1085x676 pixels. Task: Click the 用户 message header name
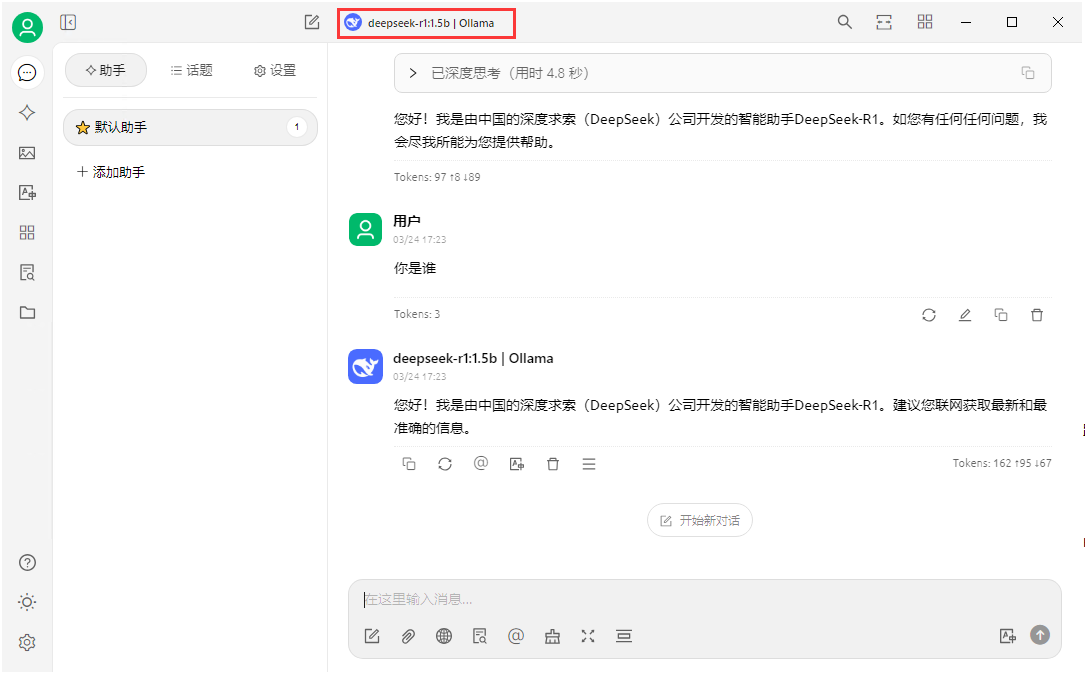407,221
